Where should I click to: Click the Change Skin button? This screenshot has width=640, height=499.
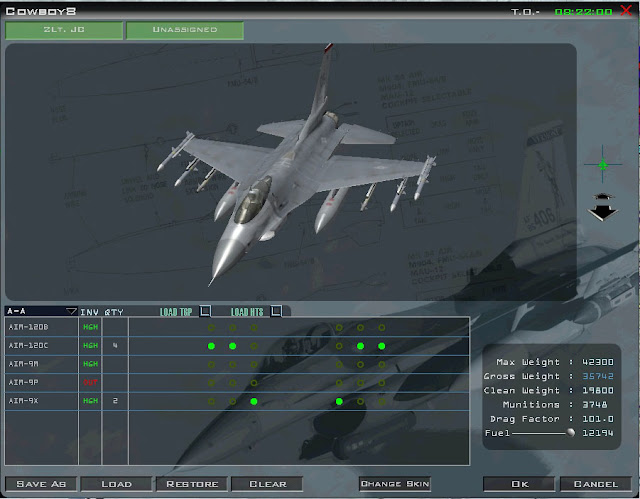pyautogui.click(x=395, y=484)
